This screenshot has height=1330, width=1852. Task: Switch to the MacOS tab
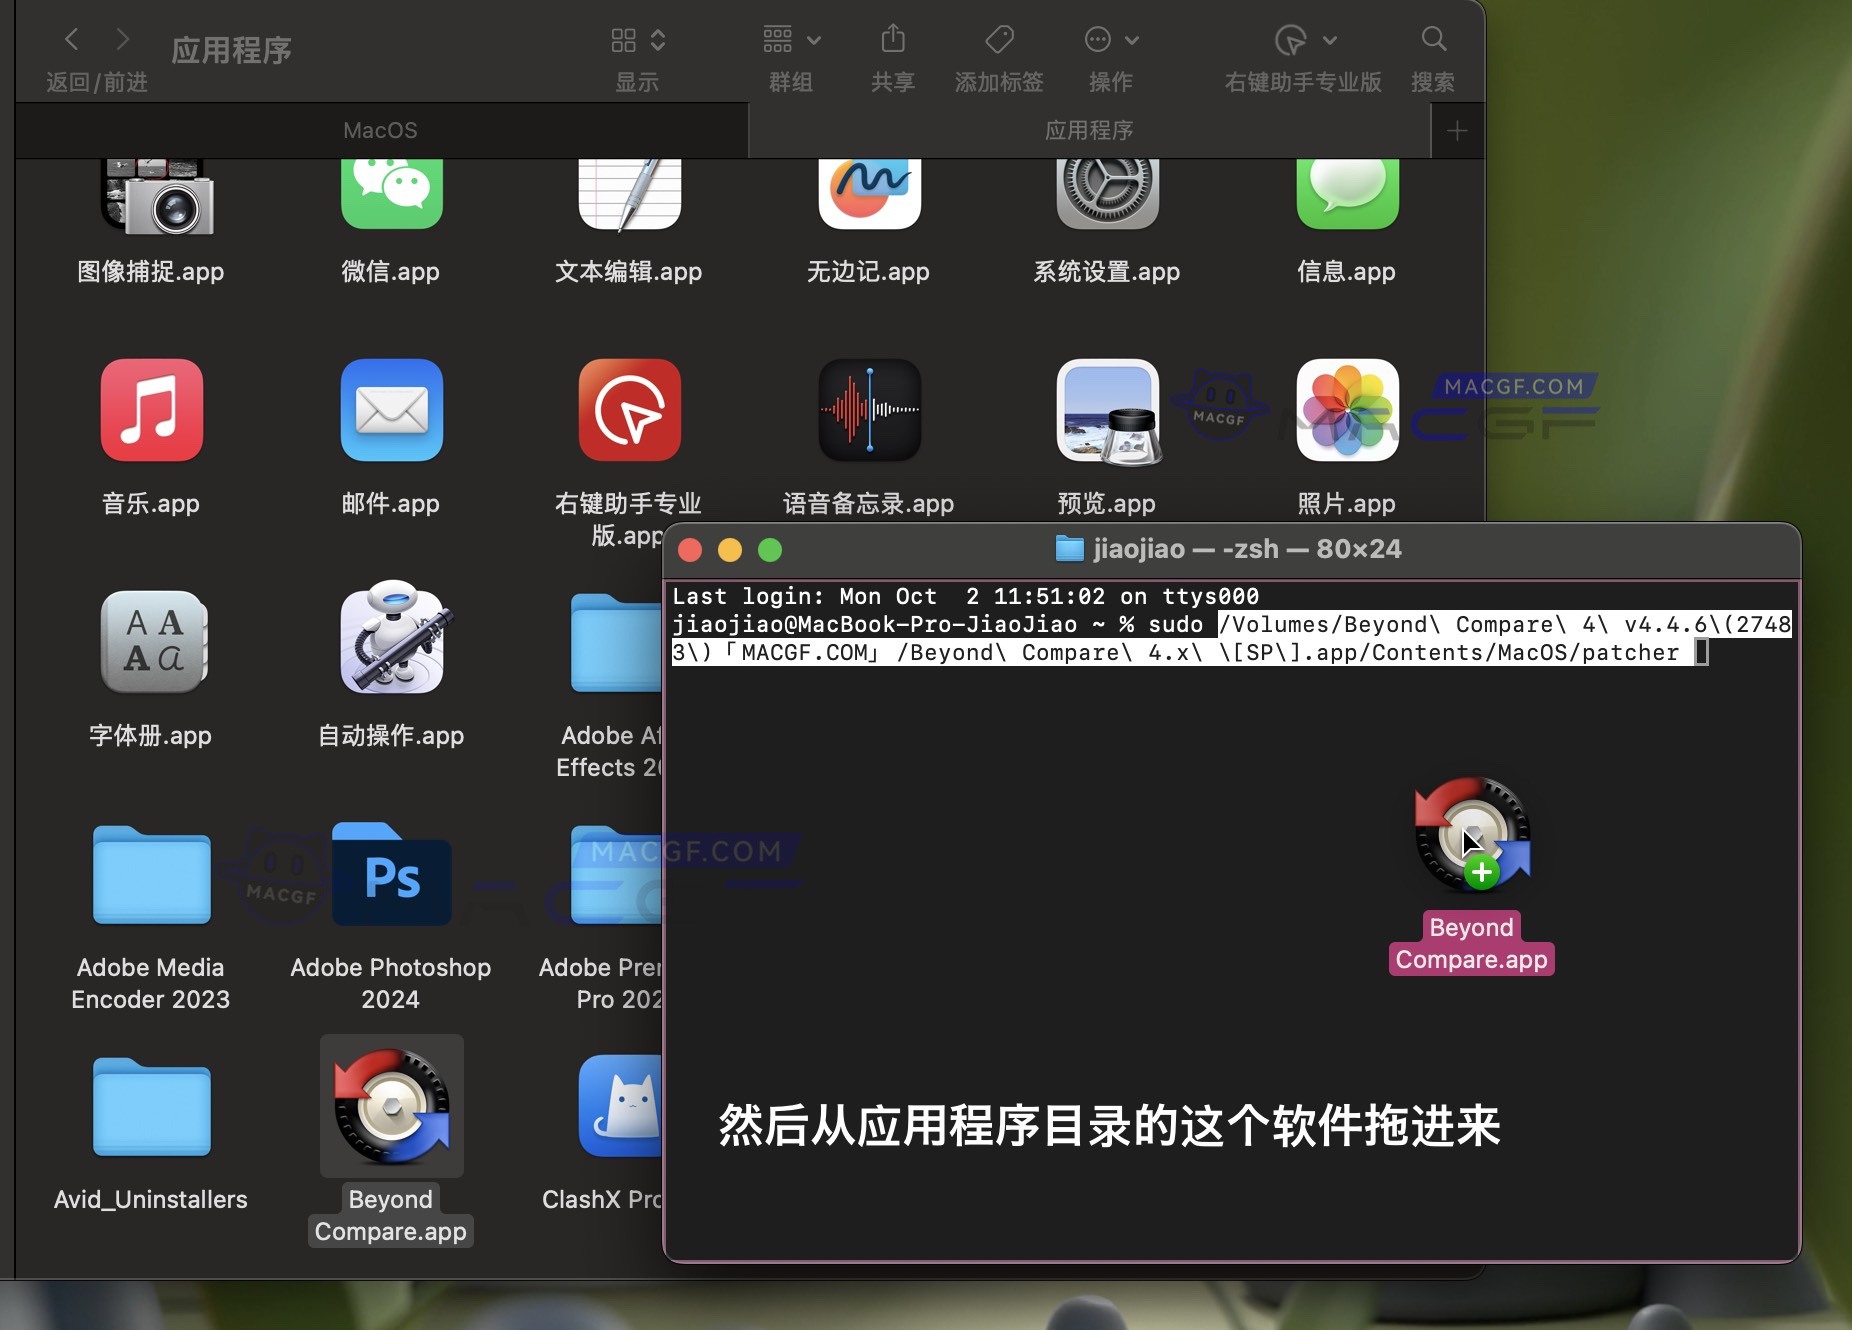[379, 130]
